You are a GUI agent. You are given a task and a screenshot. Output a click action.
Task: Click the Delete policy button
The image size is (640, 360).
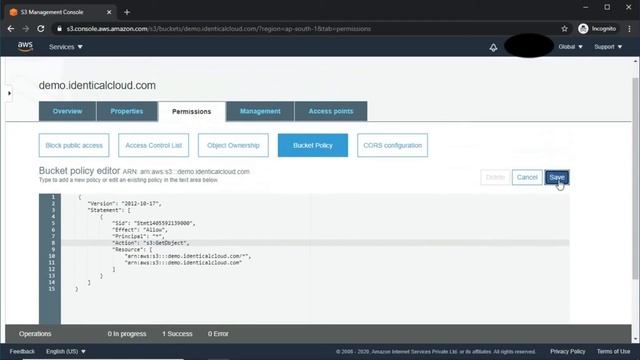[495, 177]
